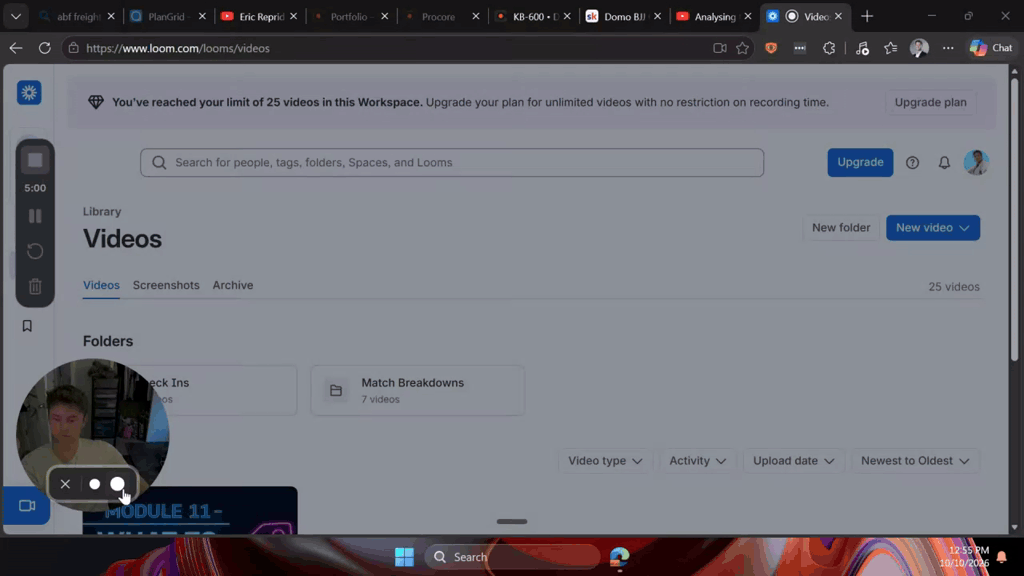Open the Newest to Oldest sort dropdown
The height and width of the screenshot is (576, 1024).
pos(915,461)
